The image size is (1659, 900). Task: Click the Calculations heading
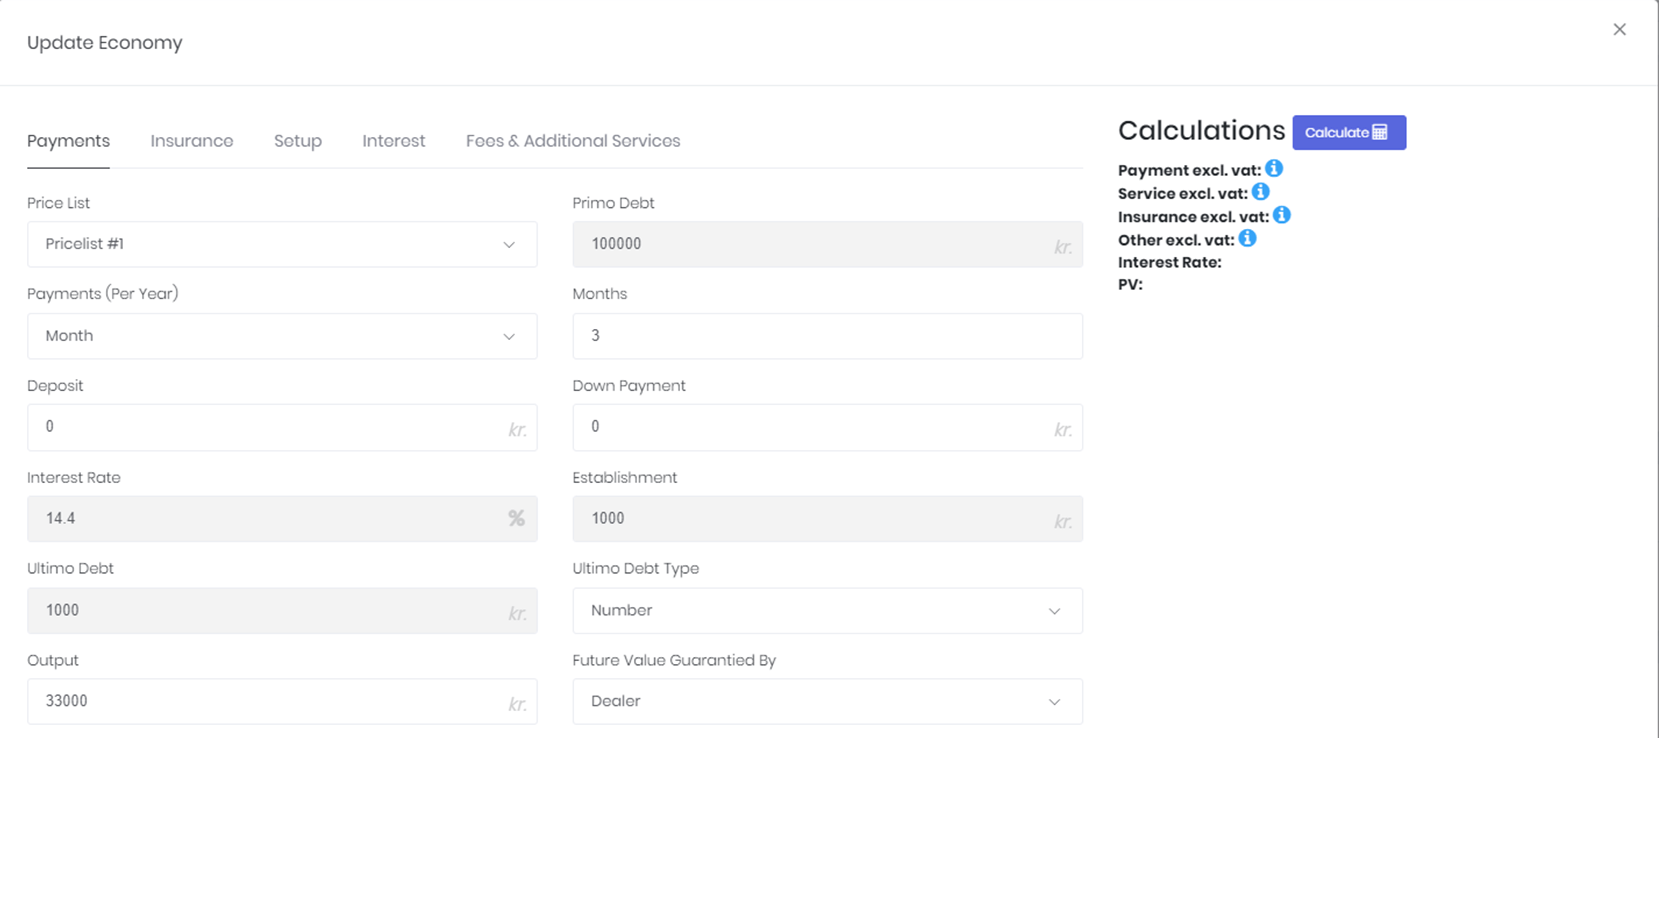point(1201,131)
